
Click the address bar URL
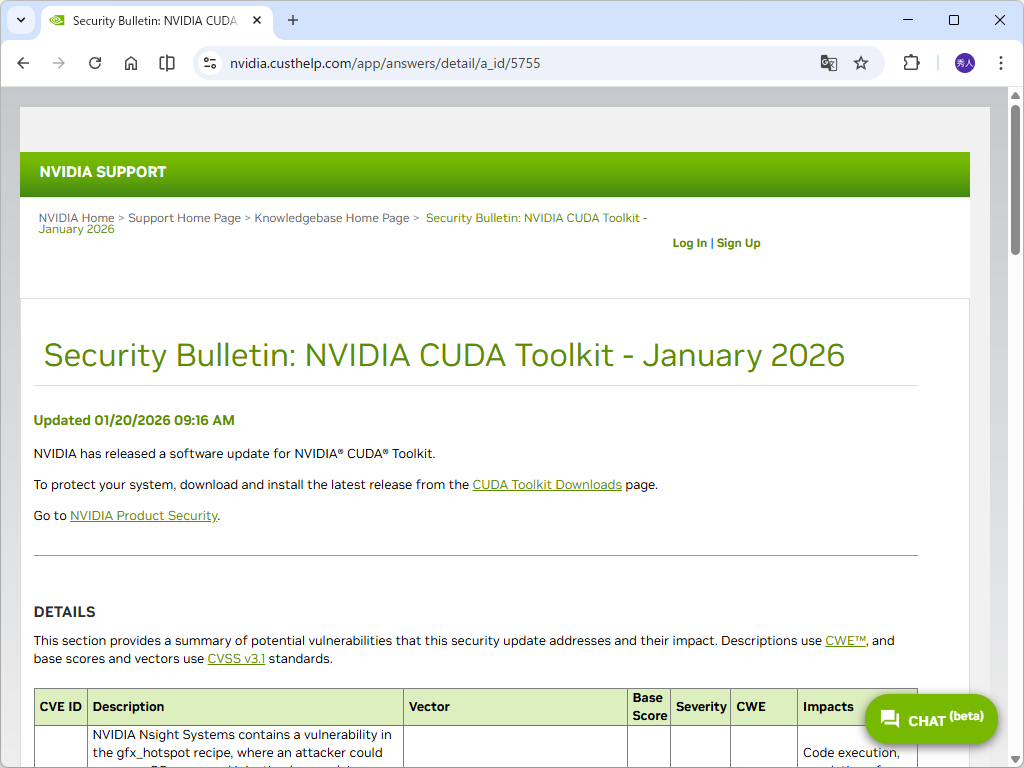(385, 63)
